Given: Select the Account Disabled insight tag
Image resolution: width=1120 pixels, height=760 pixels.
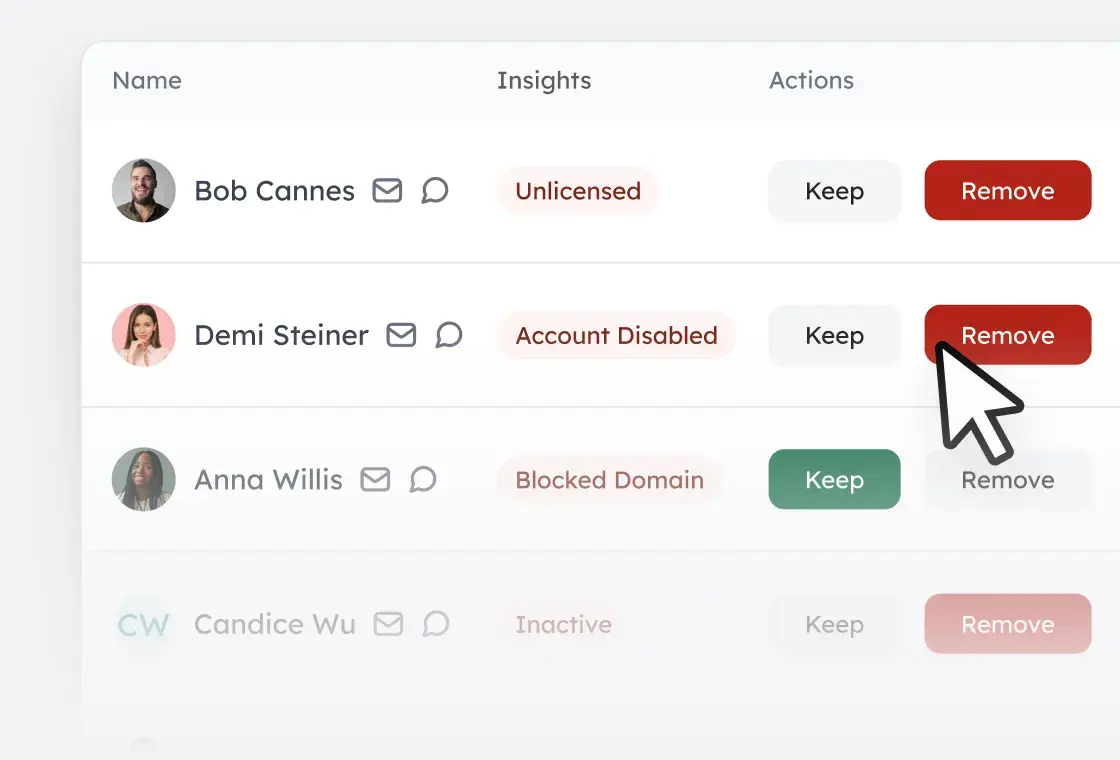Looking at the screenshot, I should coord(616,335).
